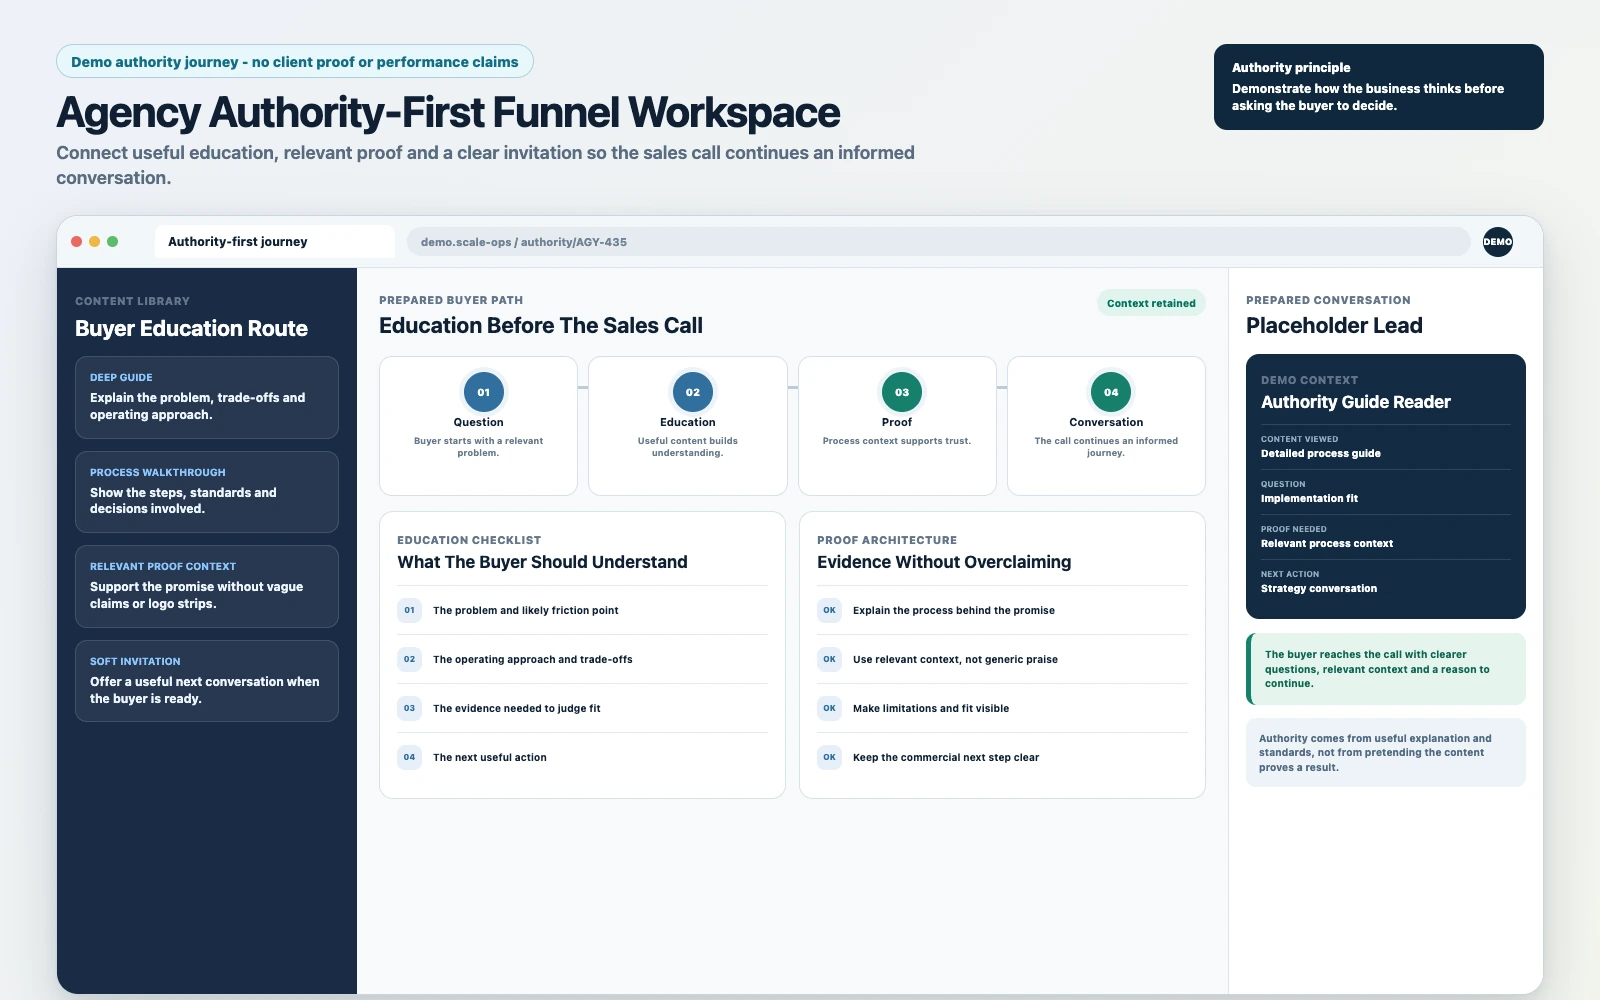Open the Relevant Proof Context card
This screenshot has height=1000, width=1600.
point(207,586)
